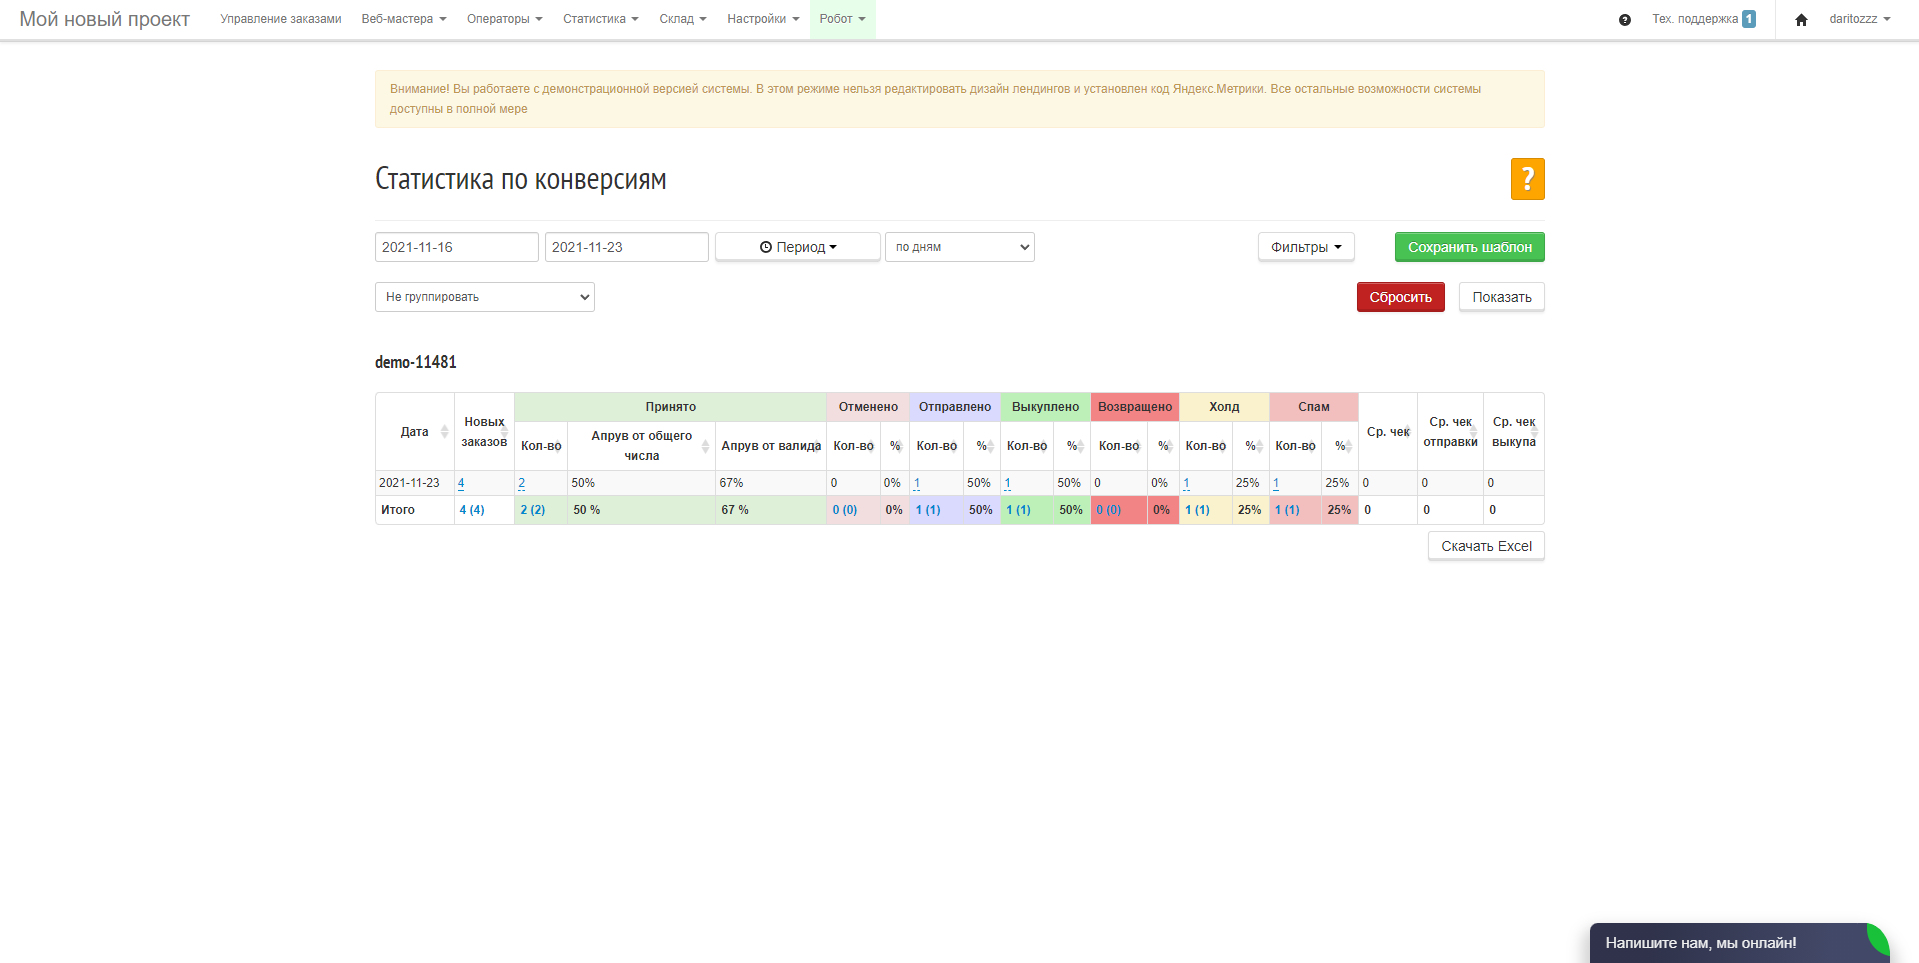Sort by Выкуплено percent column arrows
Image resolution: width=1919 pixels, height=963 pixels.
coord(1080,446)
